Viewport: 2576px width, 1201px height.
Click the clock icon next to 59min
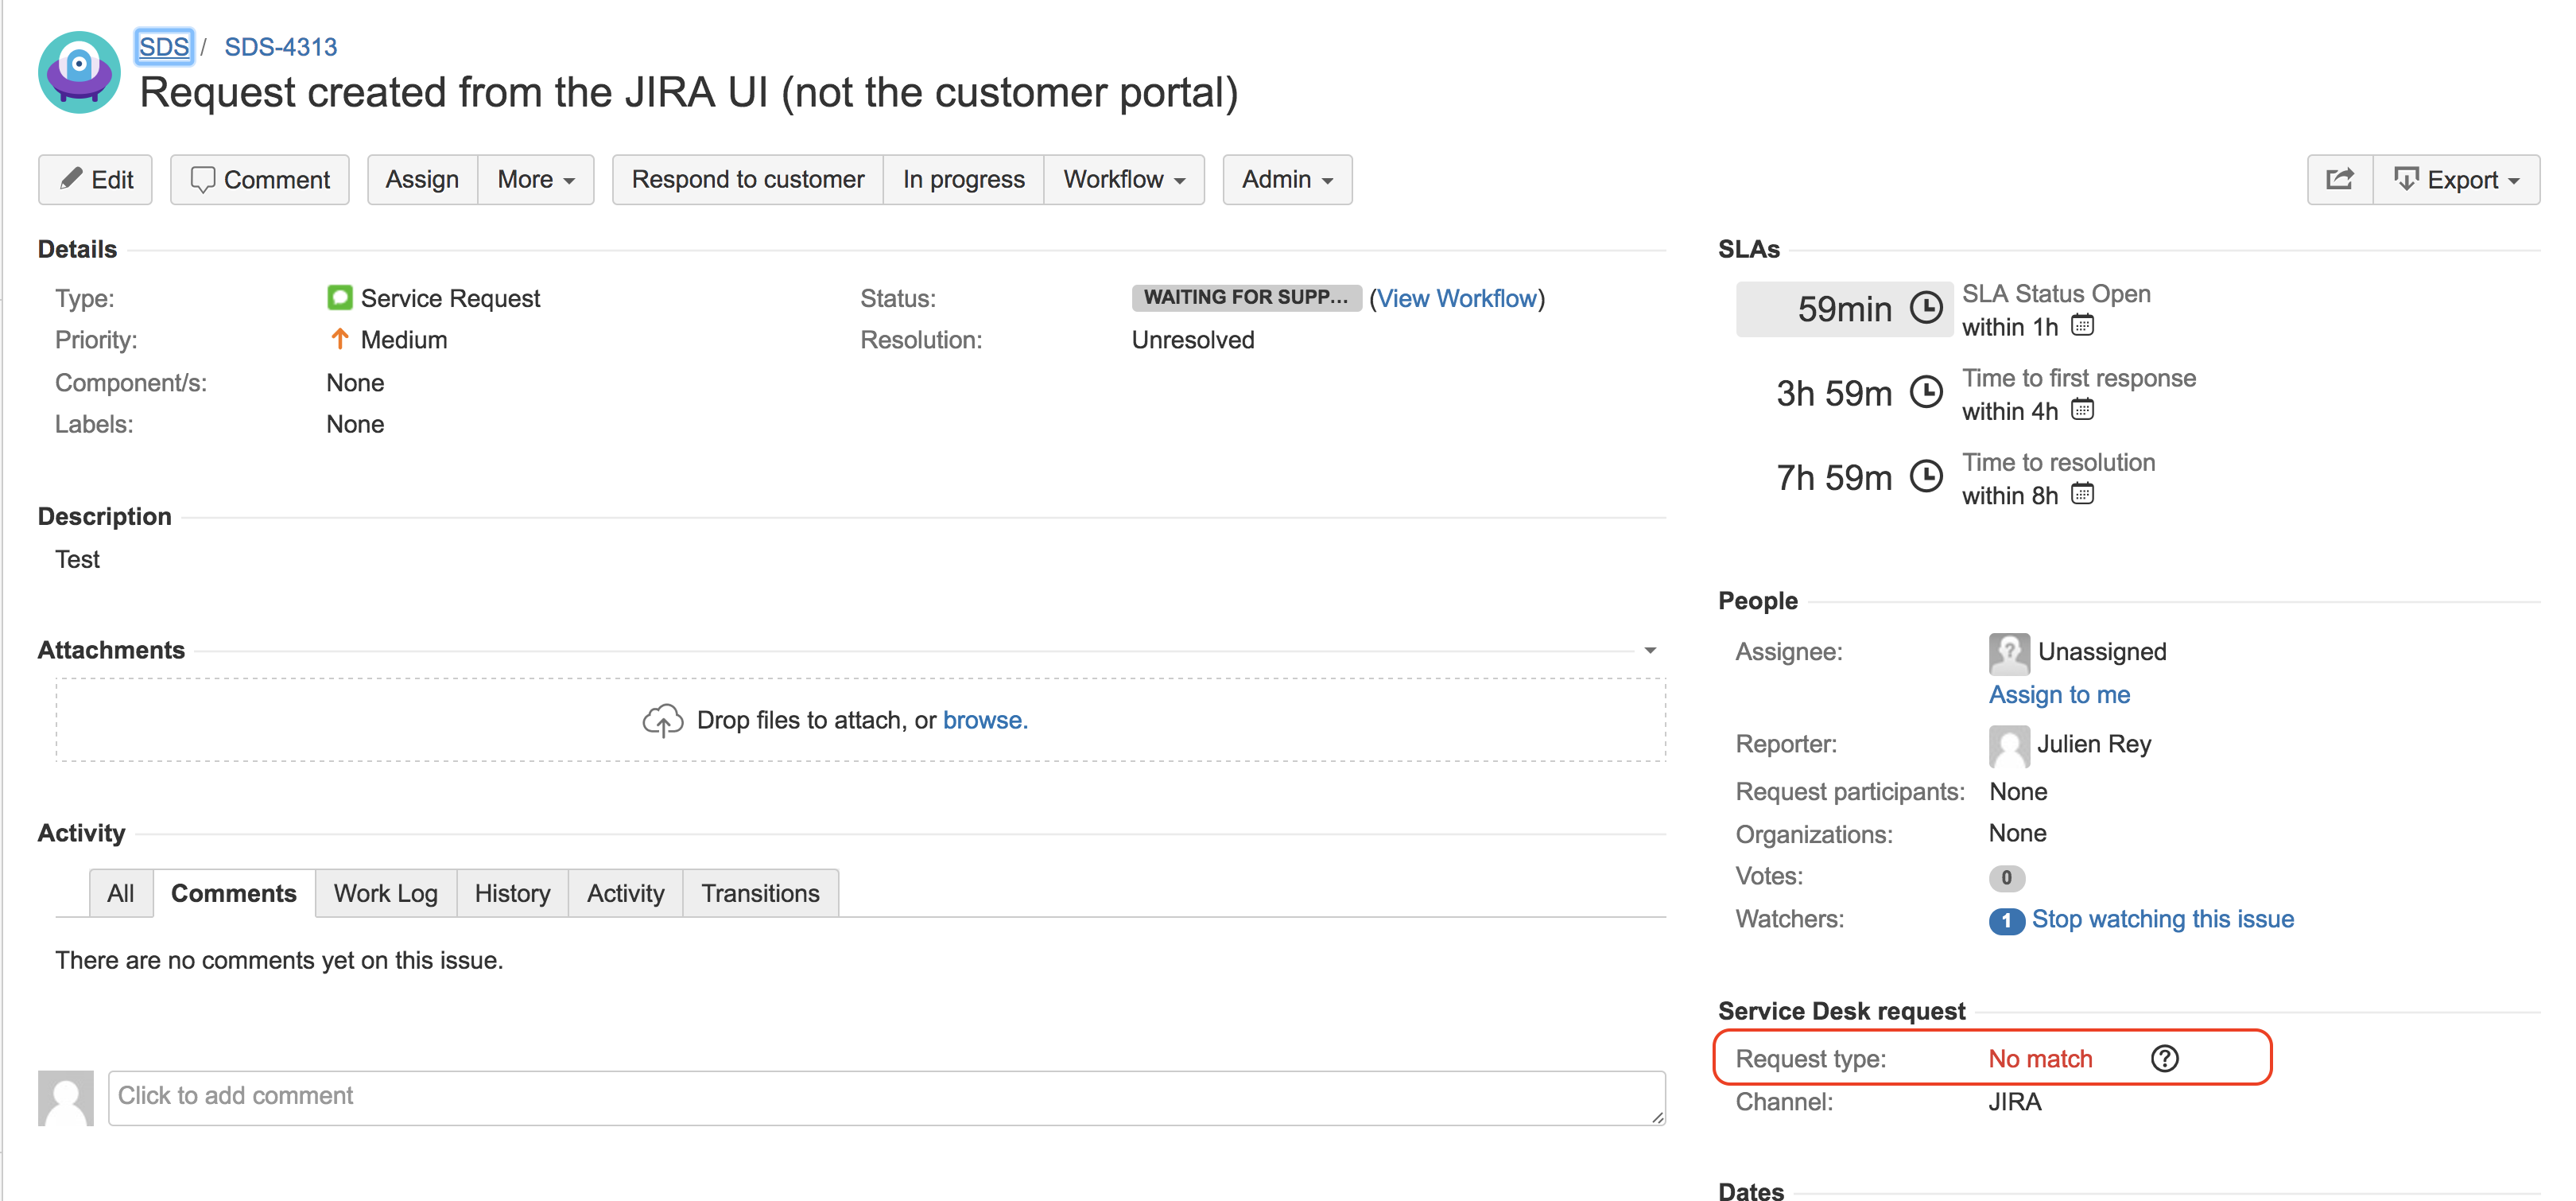[x=1926, y=307]
